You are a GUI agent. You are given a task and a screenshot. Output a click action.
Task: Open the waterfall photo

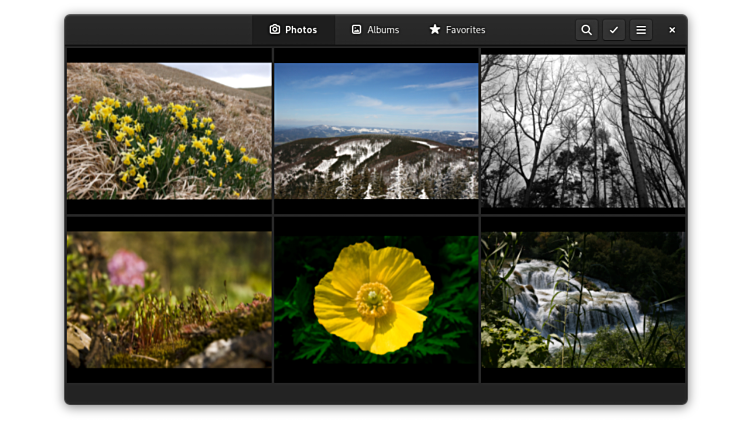click(x=583, y=300)
